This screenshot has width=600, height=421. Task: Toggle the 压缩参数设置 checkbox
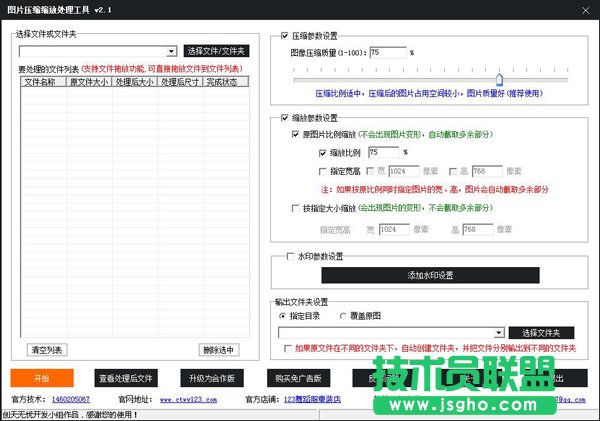tap(284, 36)
